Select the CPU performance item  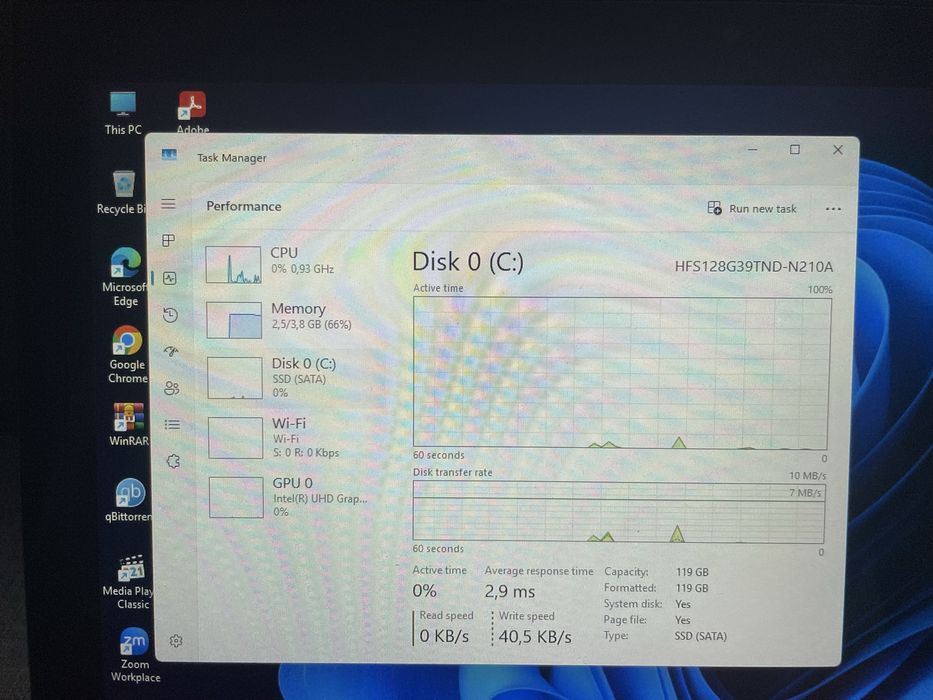point(290,264)
